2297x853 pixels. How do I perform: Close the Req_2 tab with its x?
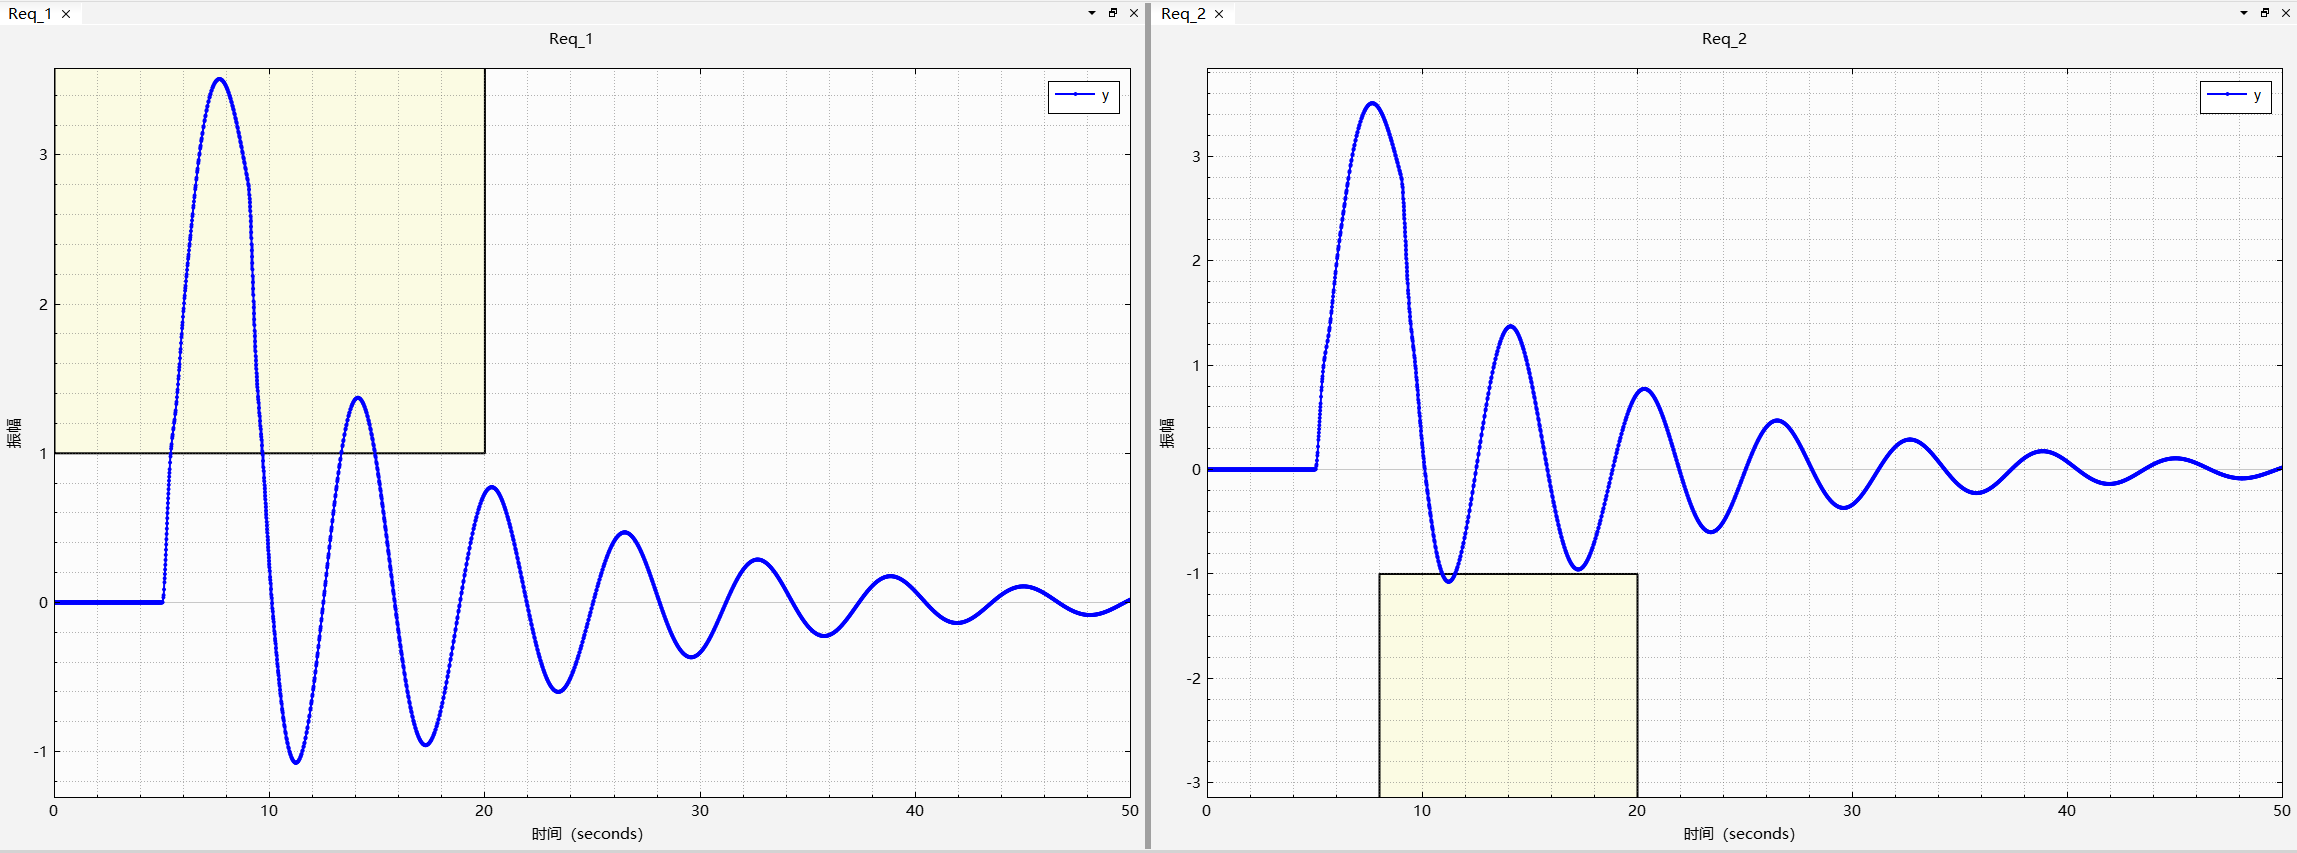click(x=1219, y=14)
